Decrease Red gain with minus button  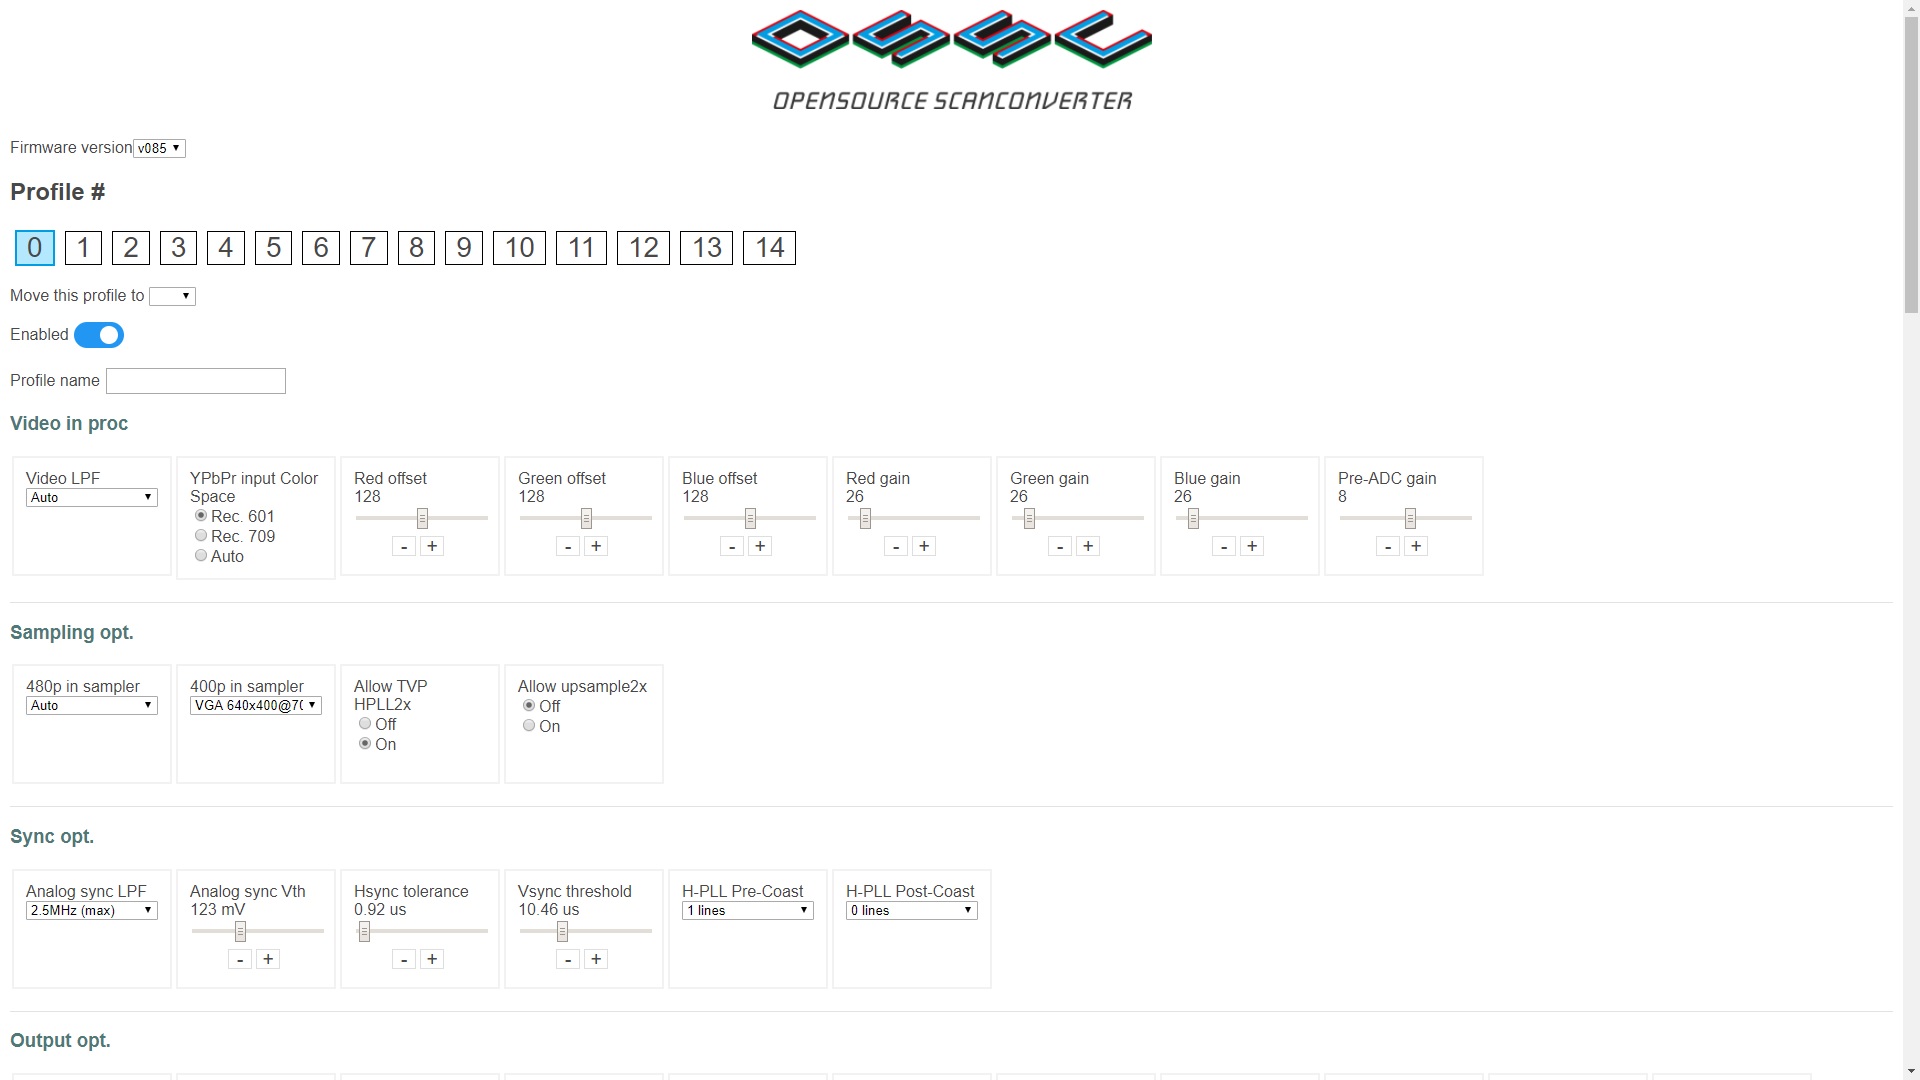(x=896, y=546)
